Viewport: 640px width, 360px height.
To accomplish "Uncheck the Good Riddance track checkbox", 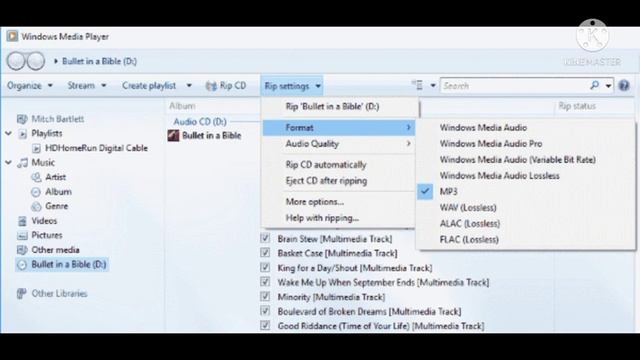I will click(x=265, y=326).
